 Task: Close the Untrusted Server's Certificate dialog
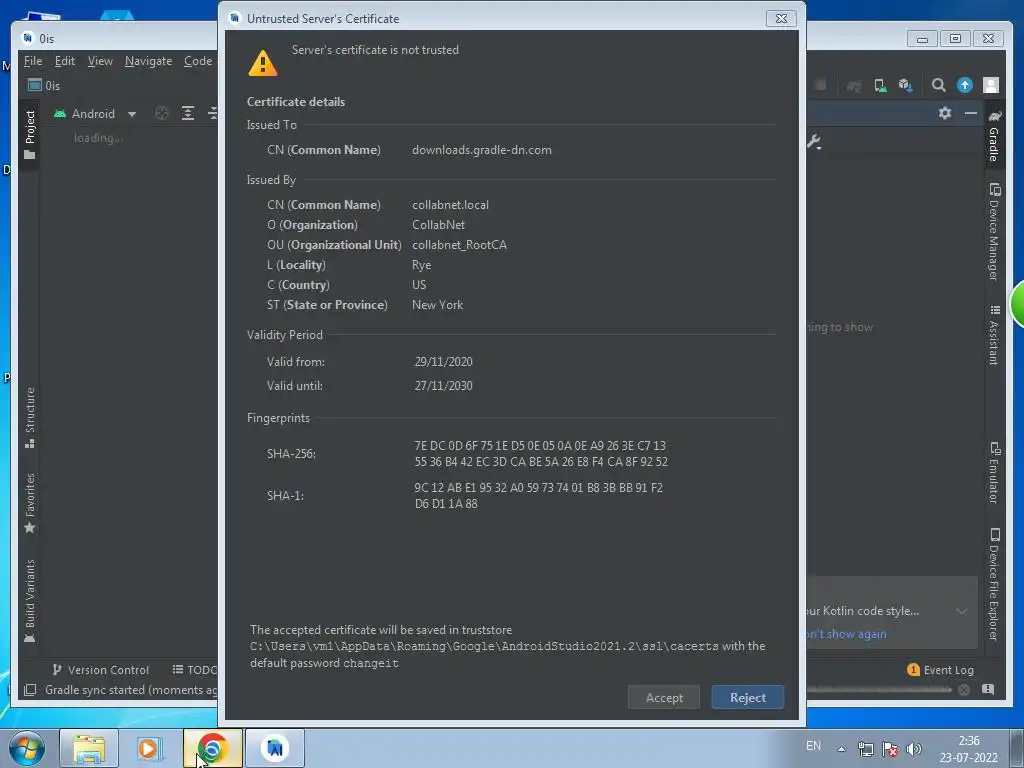(781, 18)
